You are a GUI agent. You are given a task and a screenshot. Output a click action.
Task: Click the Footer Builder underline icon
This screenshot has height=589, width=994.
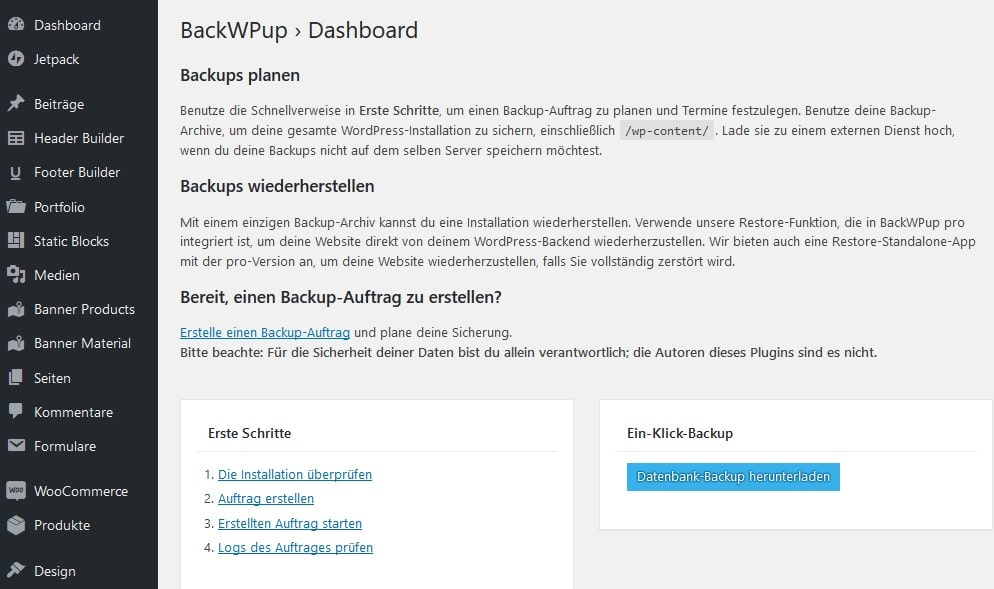[x=15, y=172]
